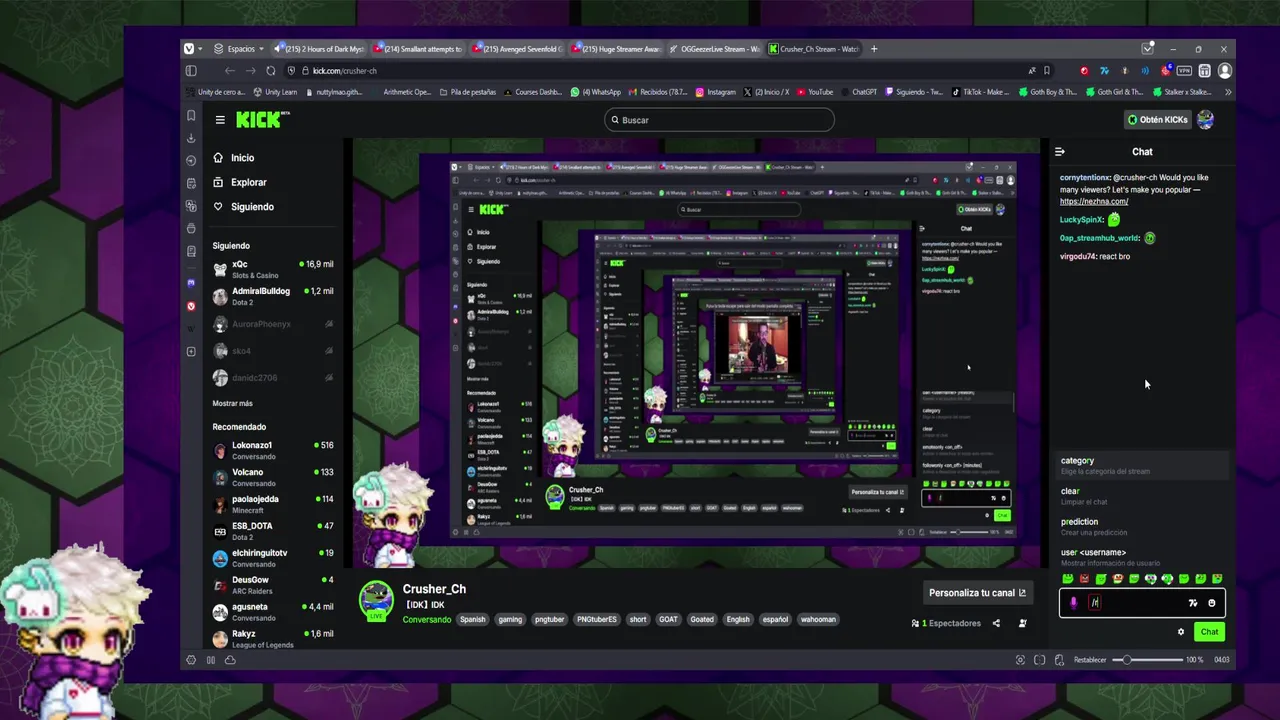Open the Espacios workspace dropdown
Screen dimensions: 1280x720
[239, 49]
